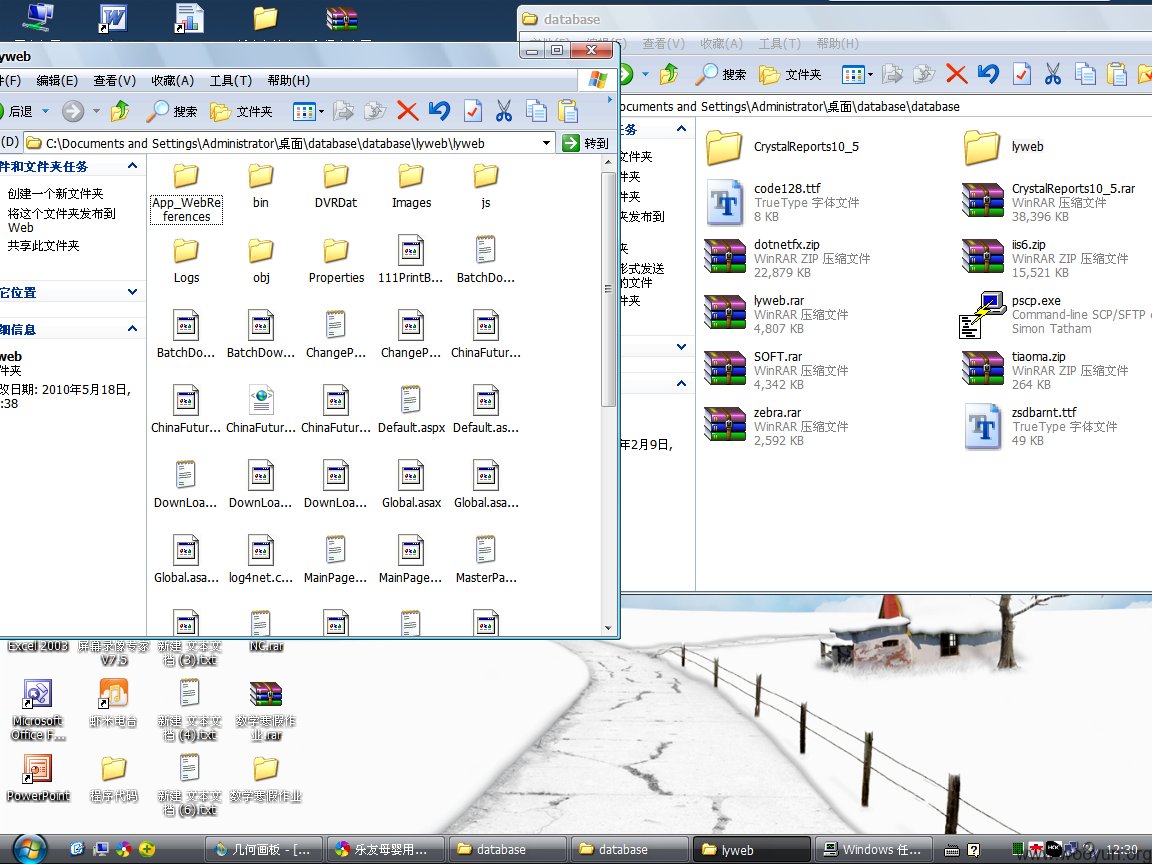This screenshot has height=864, width=1152.
Task: Select lyweb.rar archive in database window
Action: click(777, 314)
